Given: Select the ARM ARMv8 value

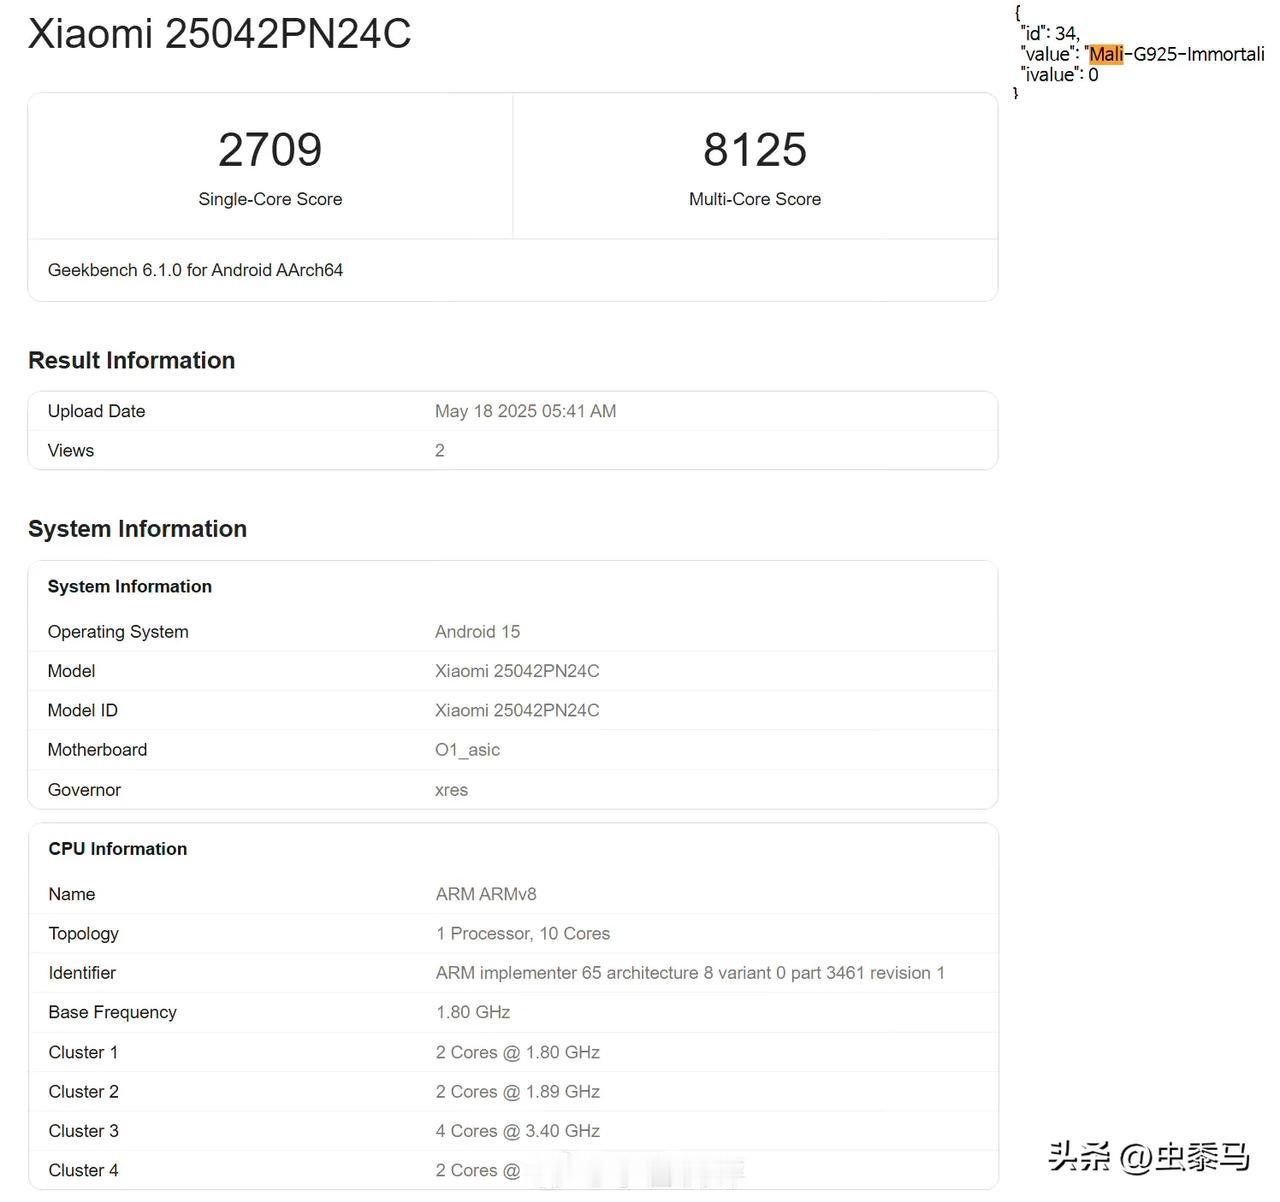Looking at the screenshot, I should click(x=486, y=894).
